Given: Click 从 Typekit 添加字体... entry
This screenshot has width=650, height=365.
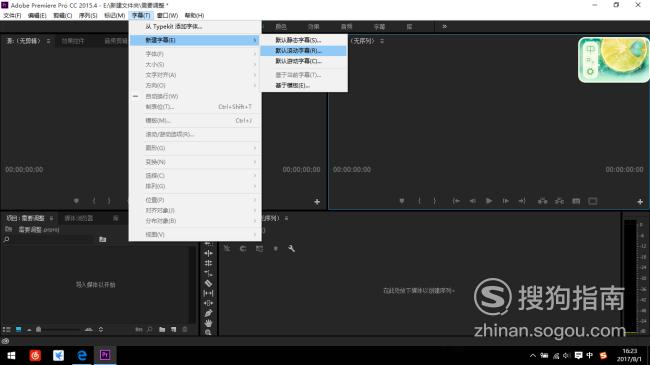Looking at the screenshot, I should (195, 27).
